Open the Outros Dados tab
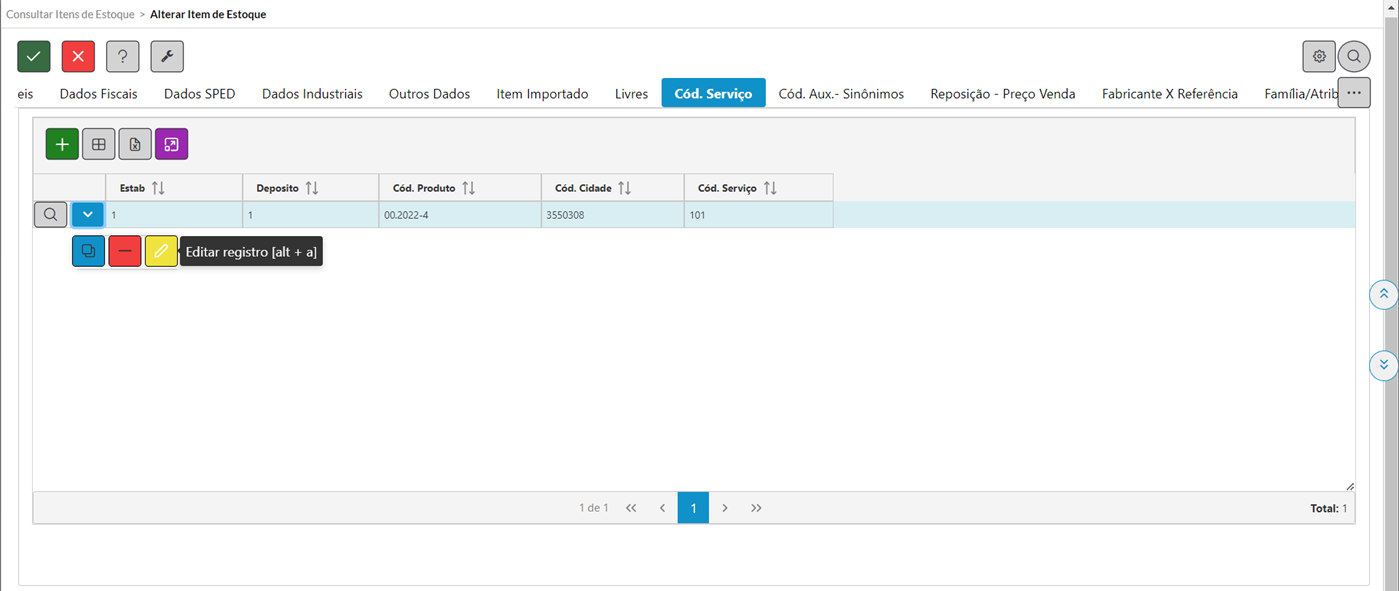The width and height of the screenshot is (1399, 591). (x=429, y=94)
